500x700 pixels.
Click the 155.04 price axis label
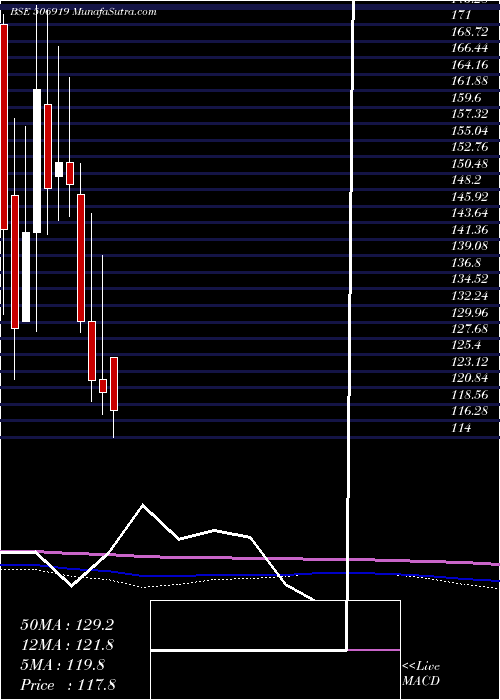pos(470,131)
